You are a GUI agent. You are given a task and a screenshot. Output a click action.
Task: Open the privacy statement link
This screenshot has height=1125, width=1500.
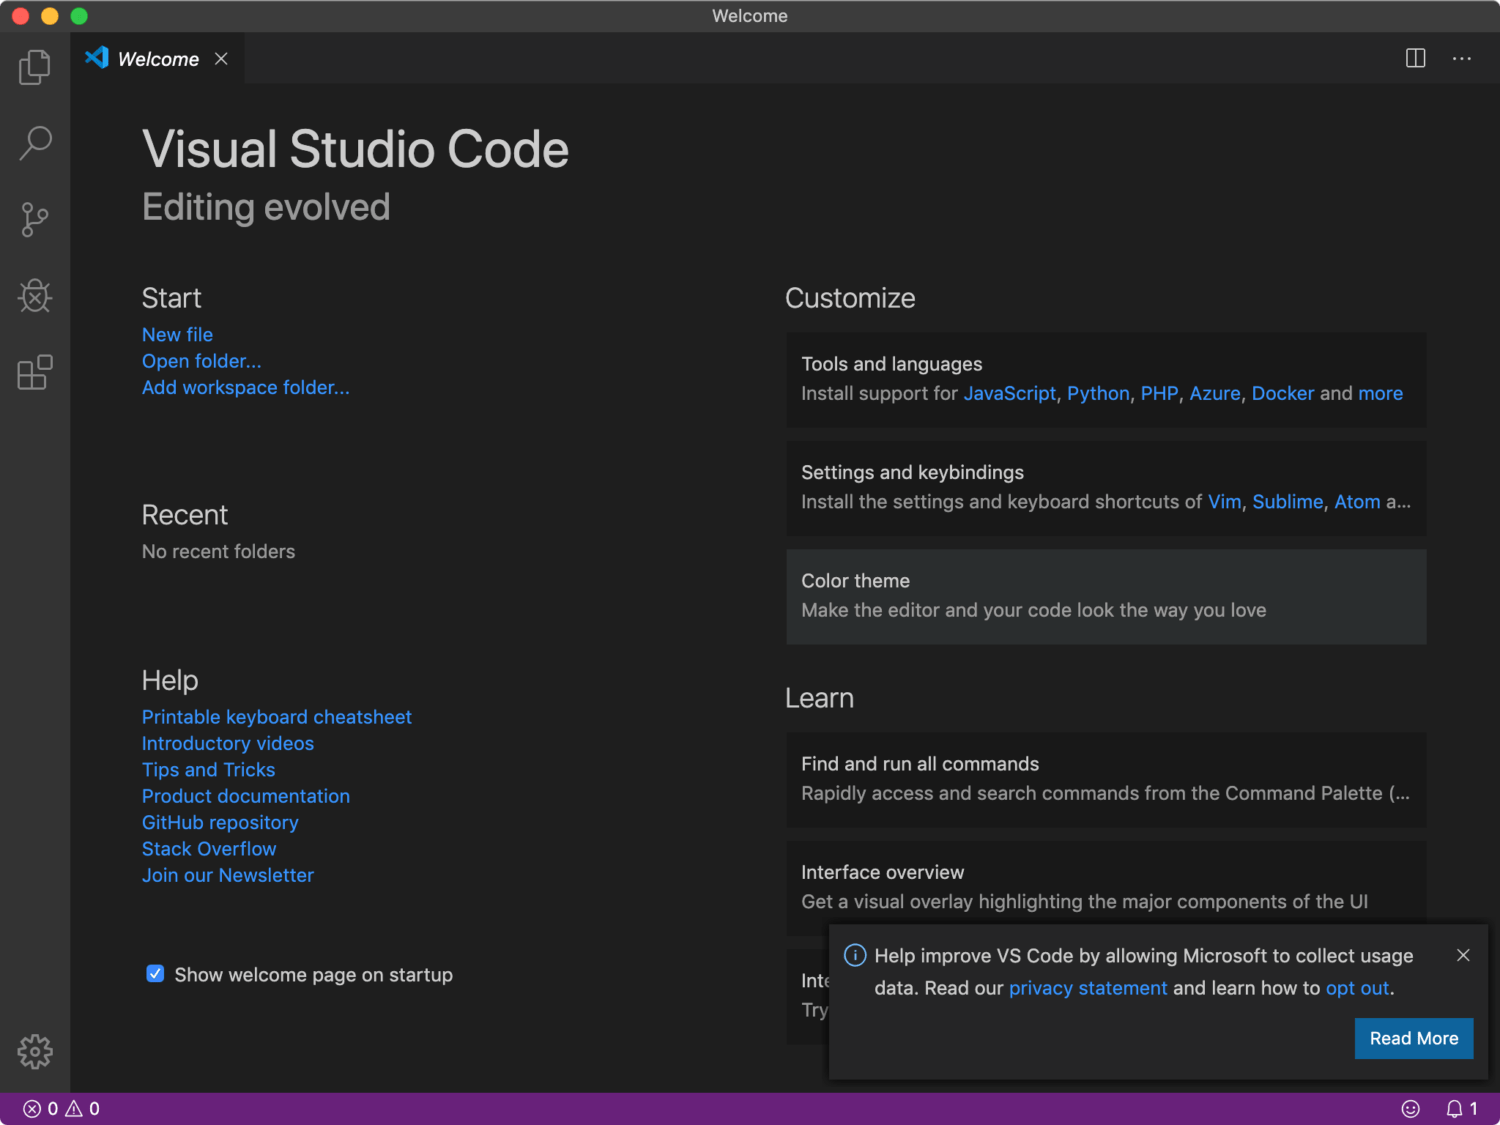click(1088, 988)
